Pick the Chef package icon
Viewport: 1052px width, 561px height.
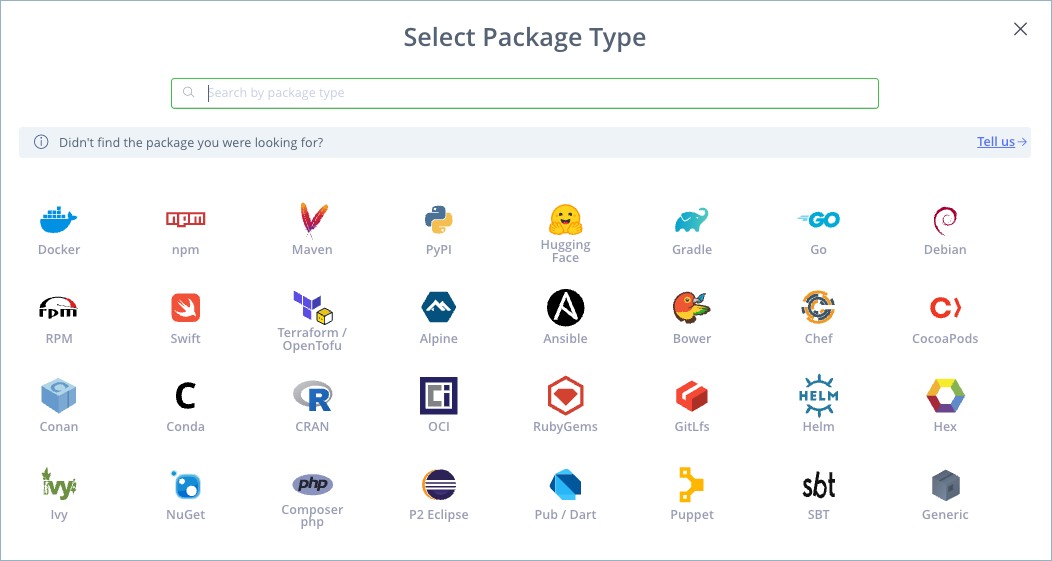tap(819, 308)
